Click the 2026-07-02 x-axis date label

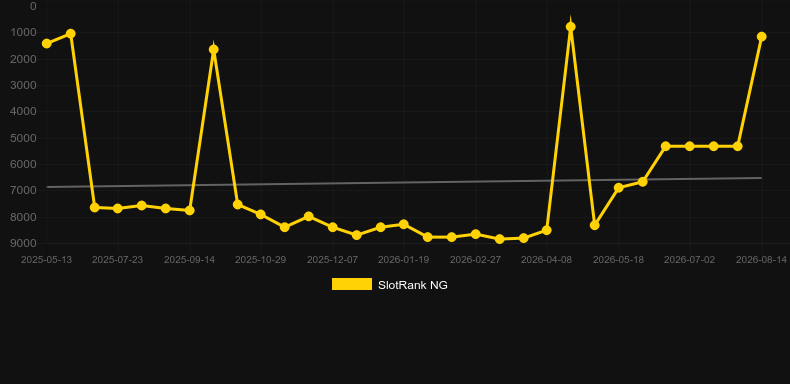click(x=689, y=260)
